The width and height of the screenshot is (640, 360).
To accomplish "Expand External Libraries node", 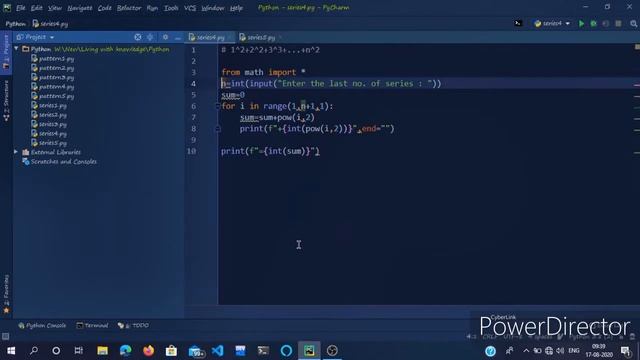I will (16, 152).
